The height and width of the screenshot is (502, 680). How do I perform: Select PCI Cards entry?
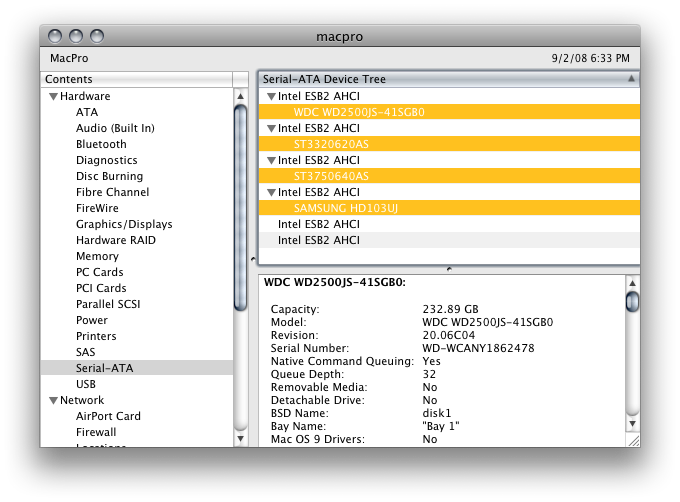click(x=101, y=288)
